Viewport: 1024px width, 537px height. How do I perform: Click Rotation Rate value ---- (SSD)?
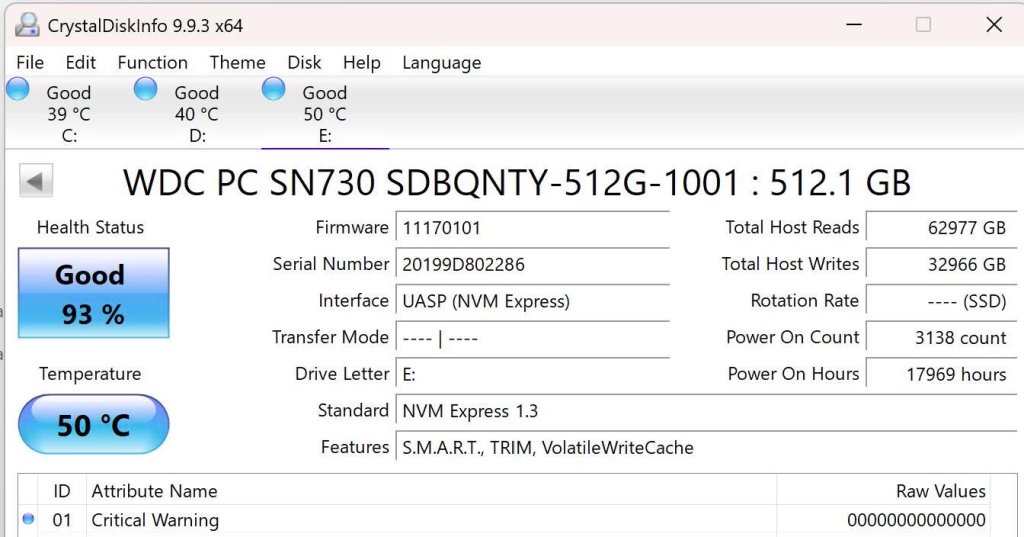941,301
